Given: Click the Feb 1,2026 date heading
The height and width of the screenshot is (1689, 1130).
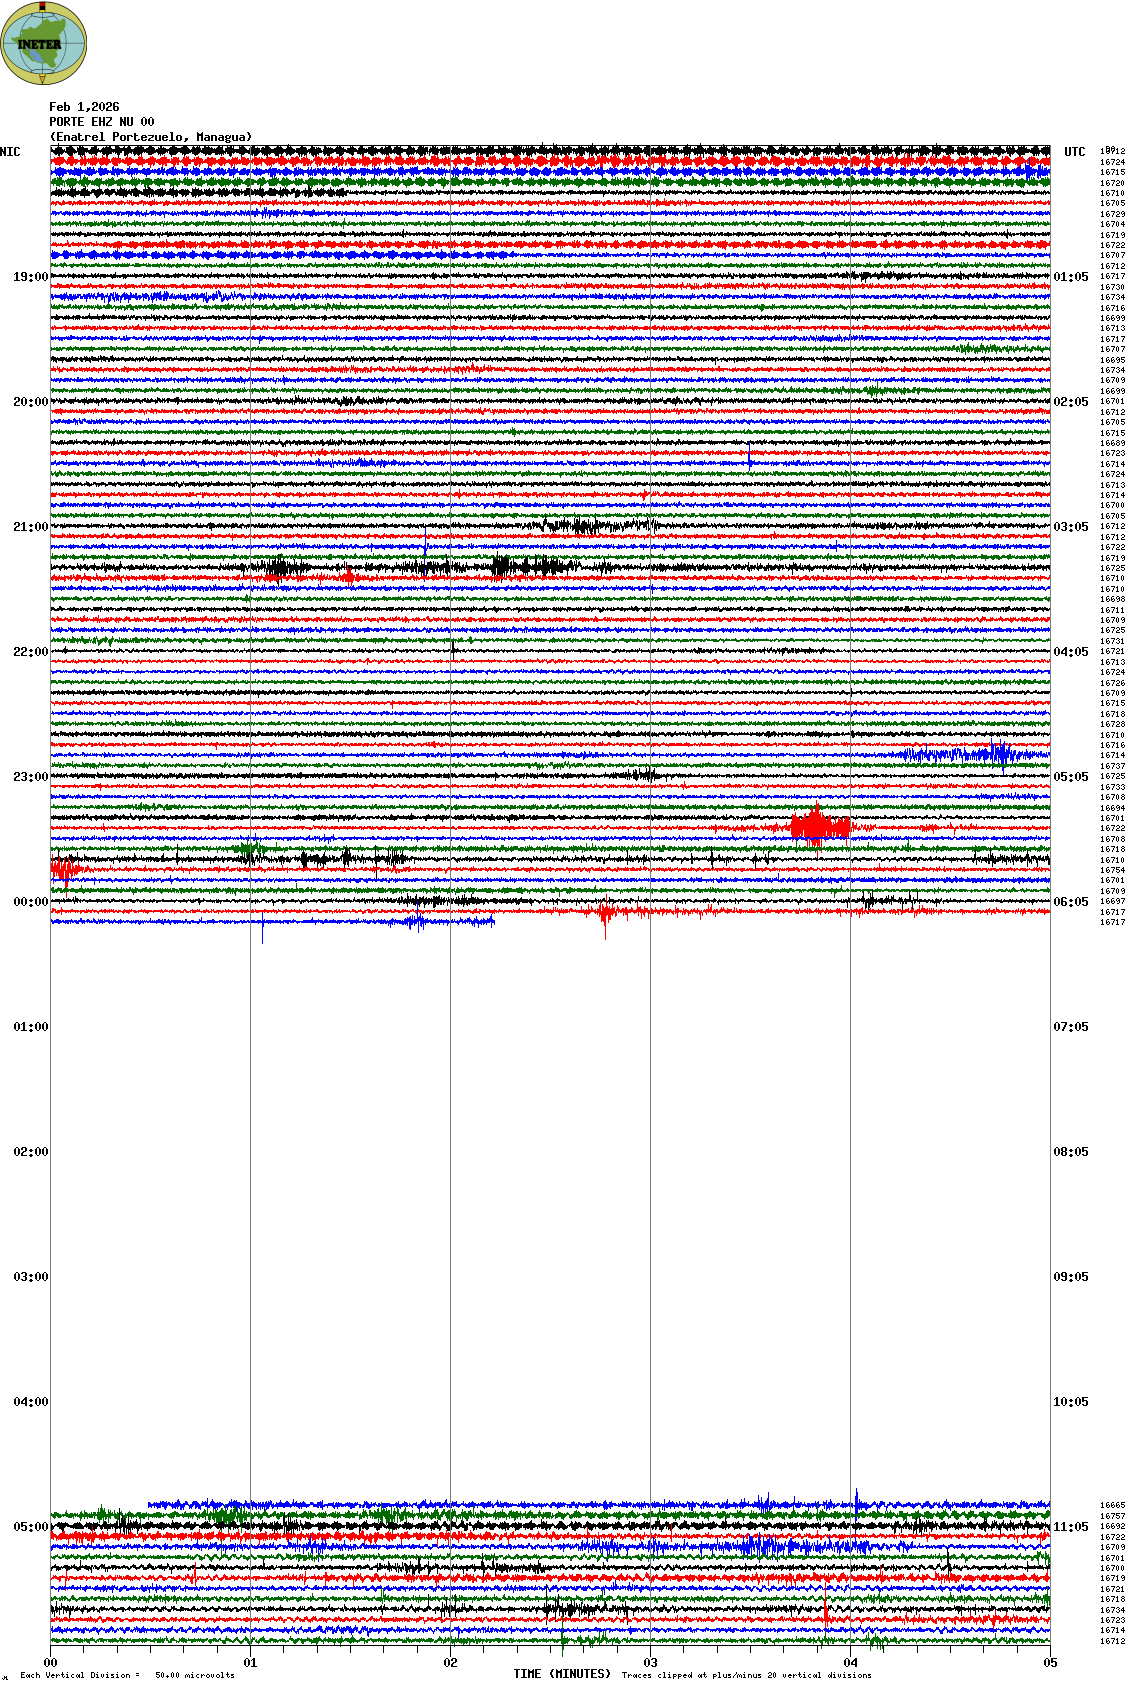Looking at the screenshot, I should tap(84, 107).
